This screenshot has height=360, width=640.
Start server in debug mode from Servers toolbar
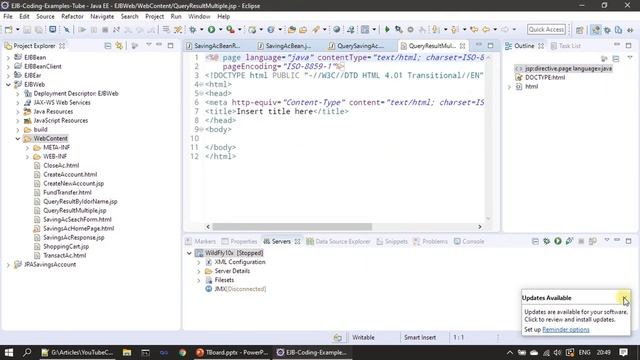coord(547,241)
